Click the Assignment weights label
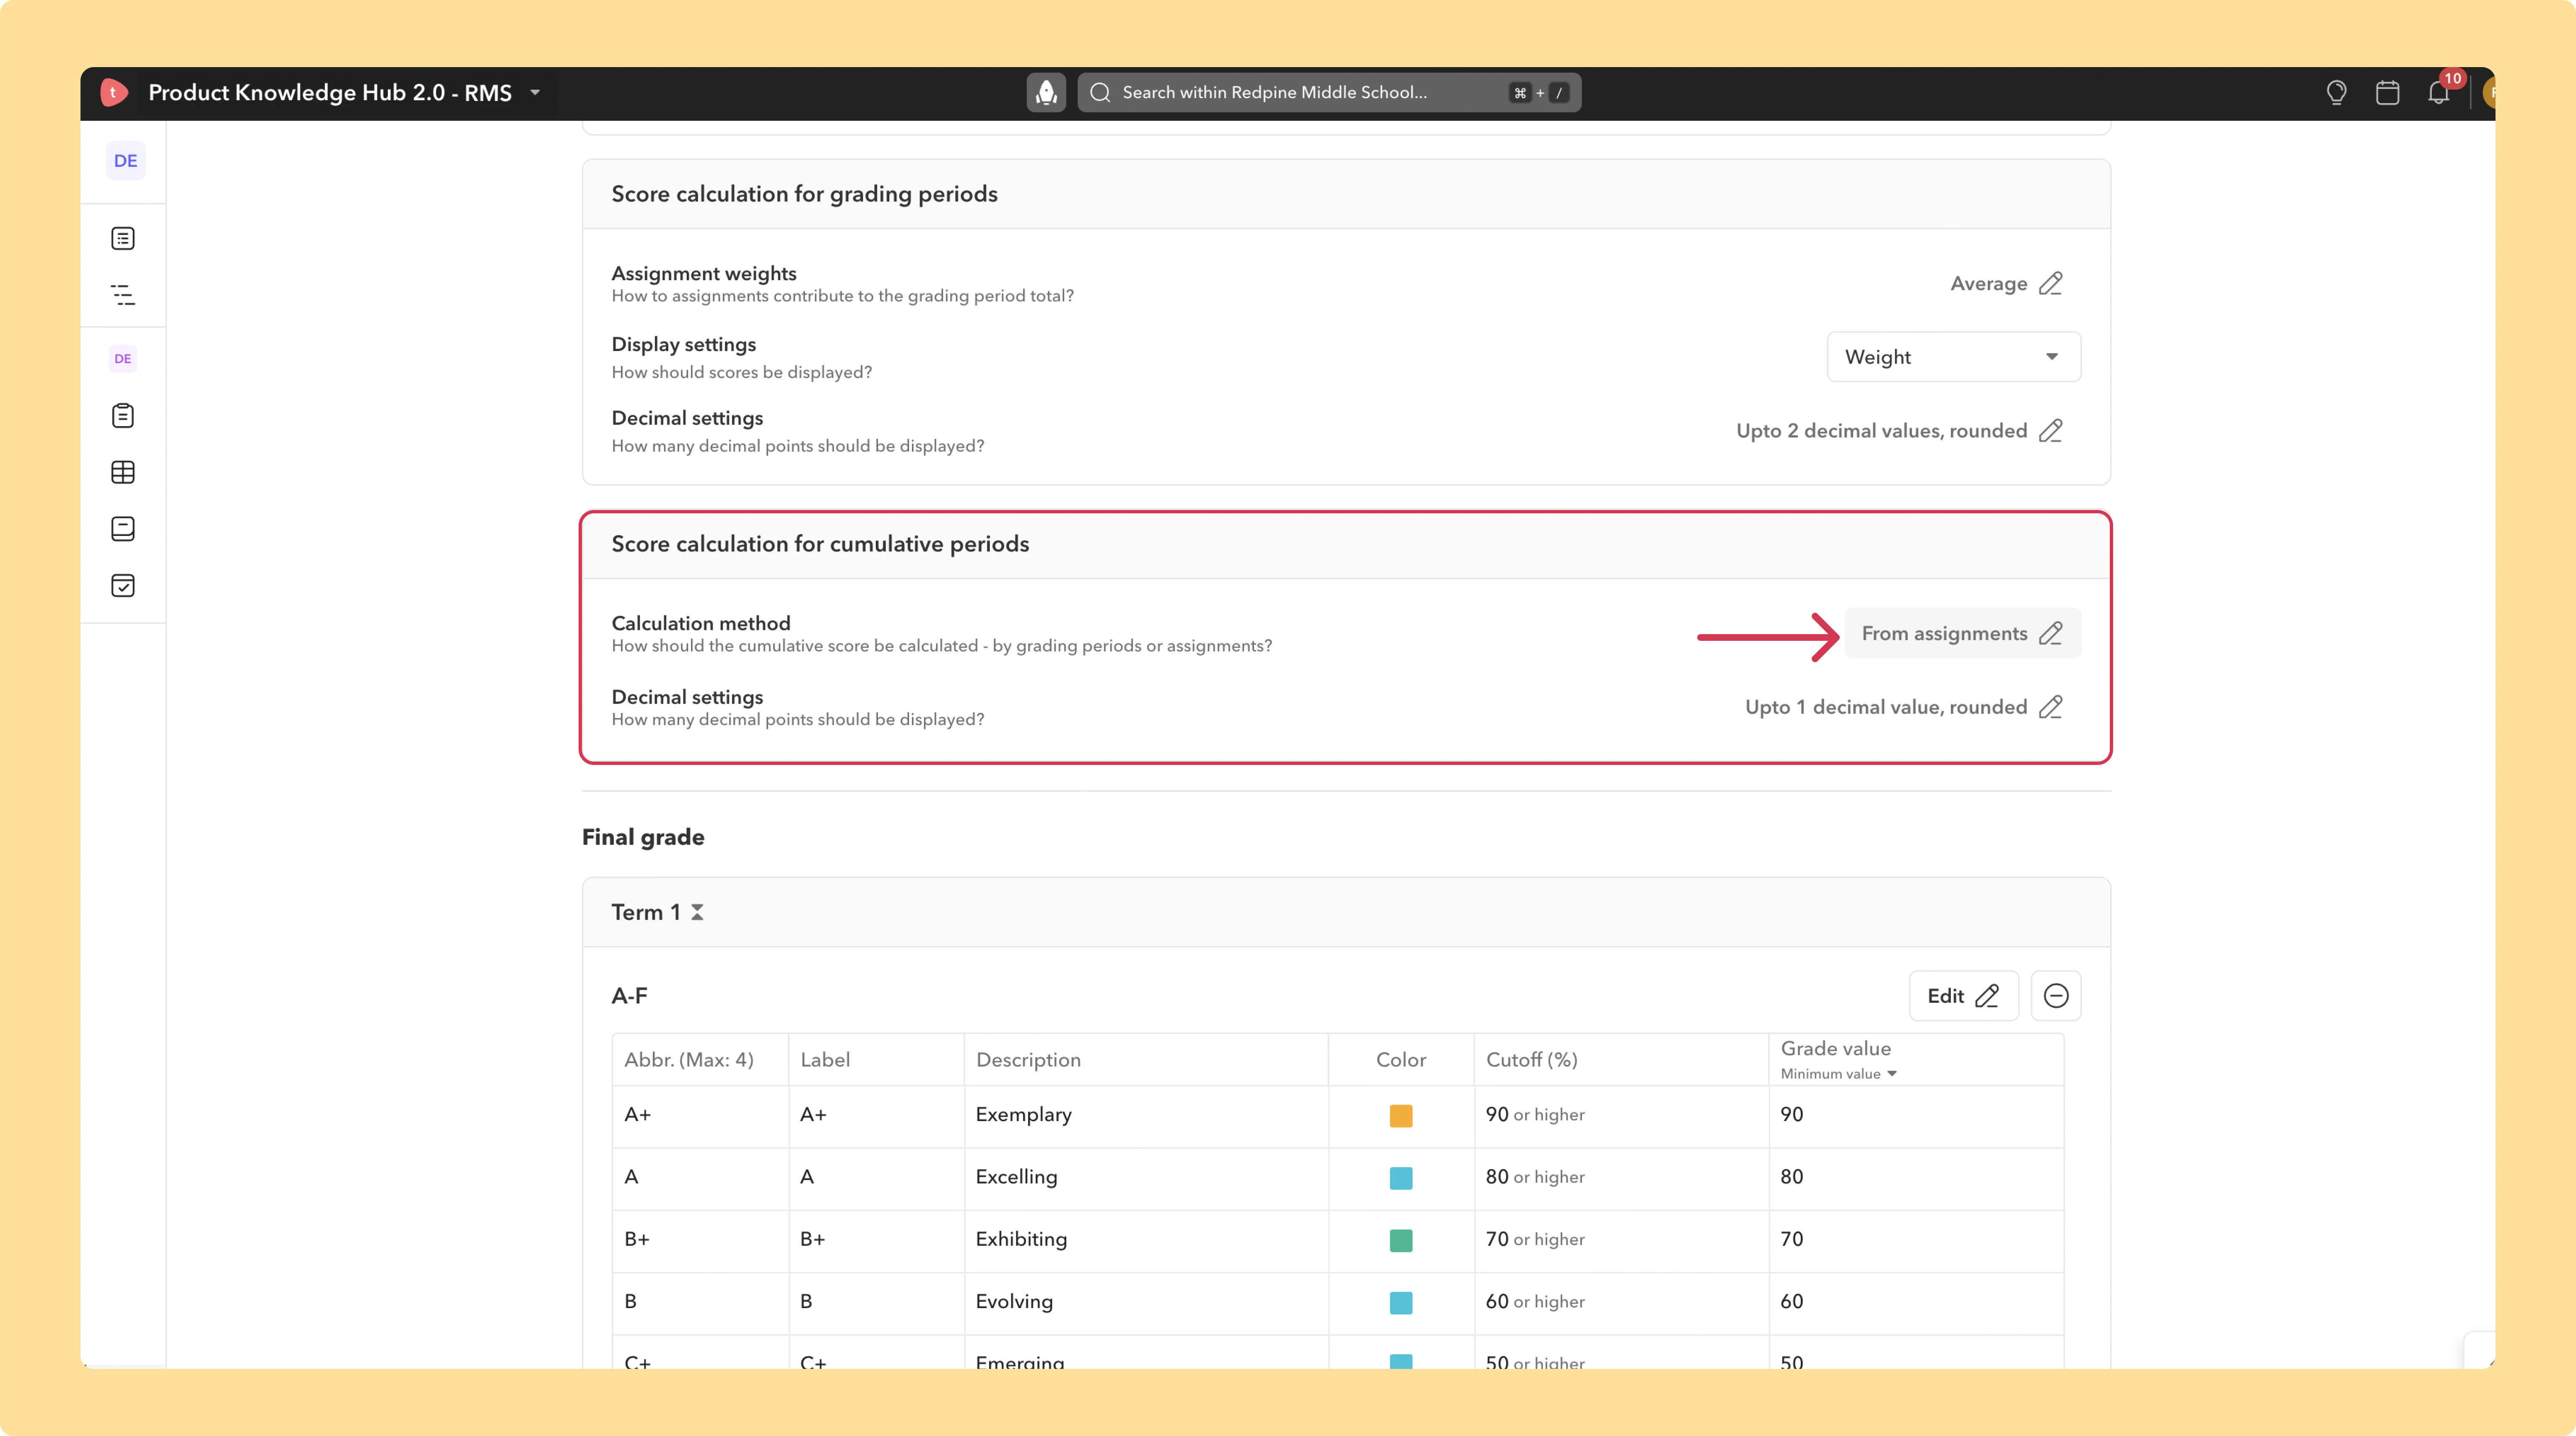Image resolution: width=2576 pixels, height=1436 pixels. coord(704,273)
